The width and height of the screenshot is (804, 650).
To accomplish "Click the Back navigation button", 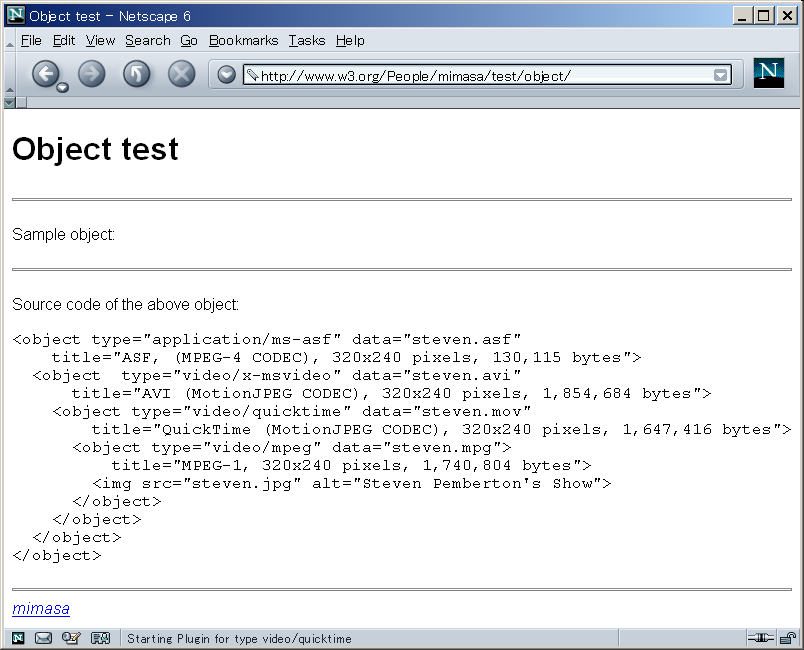I will pos(44,73).
